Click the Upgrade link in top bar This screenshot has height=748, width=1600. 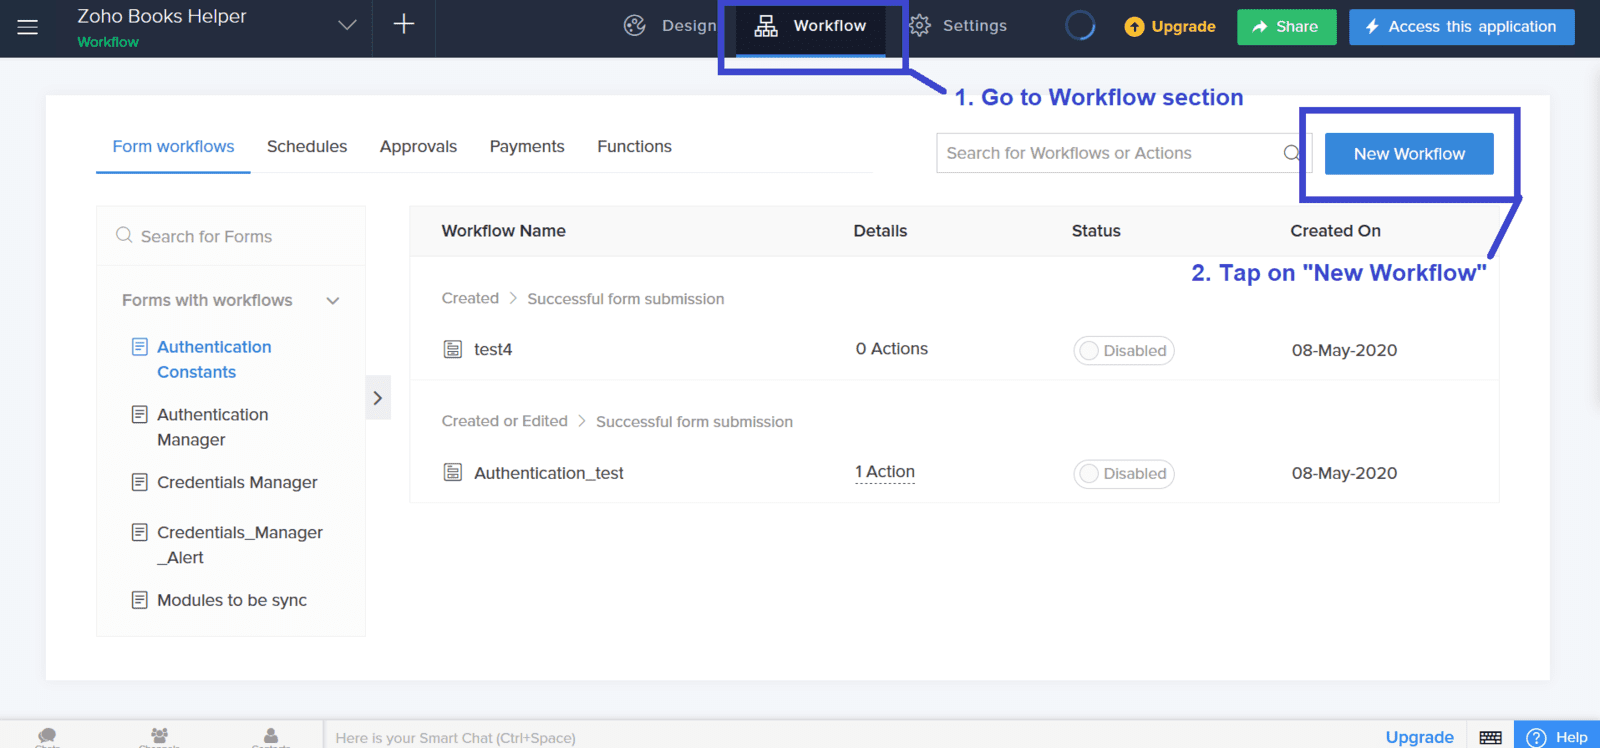point(1170,27)
